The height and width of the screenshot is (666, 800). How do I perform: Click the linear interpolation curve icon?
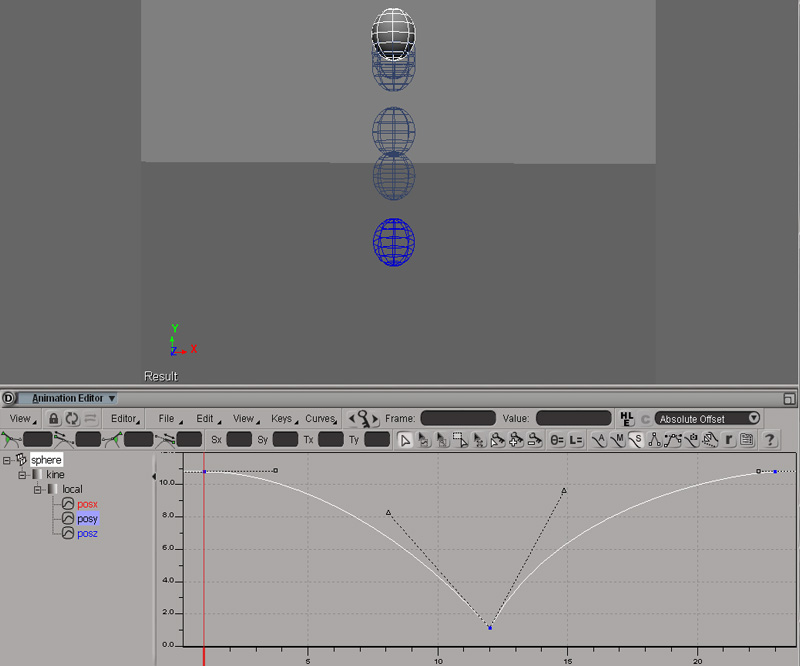673,439
